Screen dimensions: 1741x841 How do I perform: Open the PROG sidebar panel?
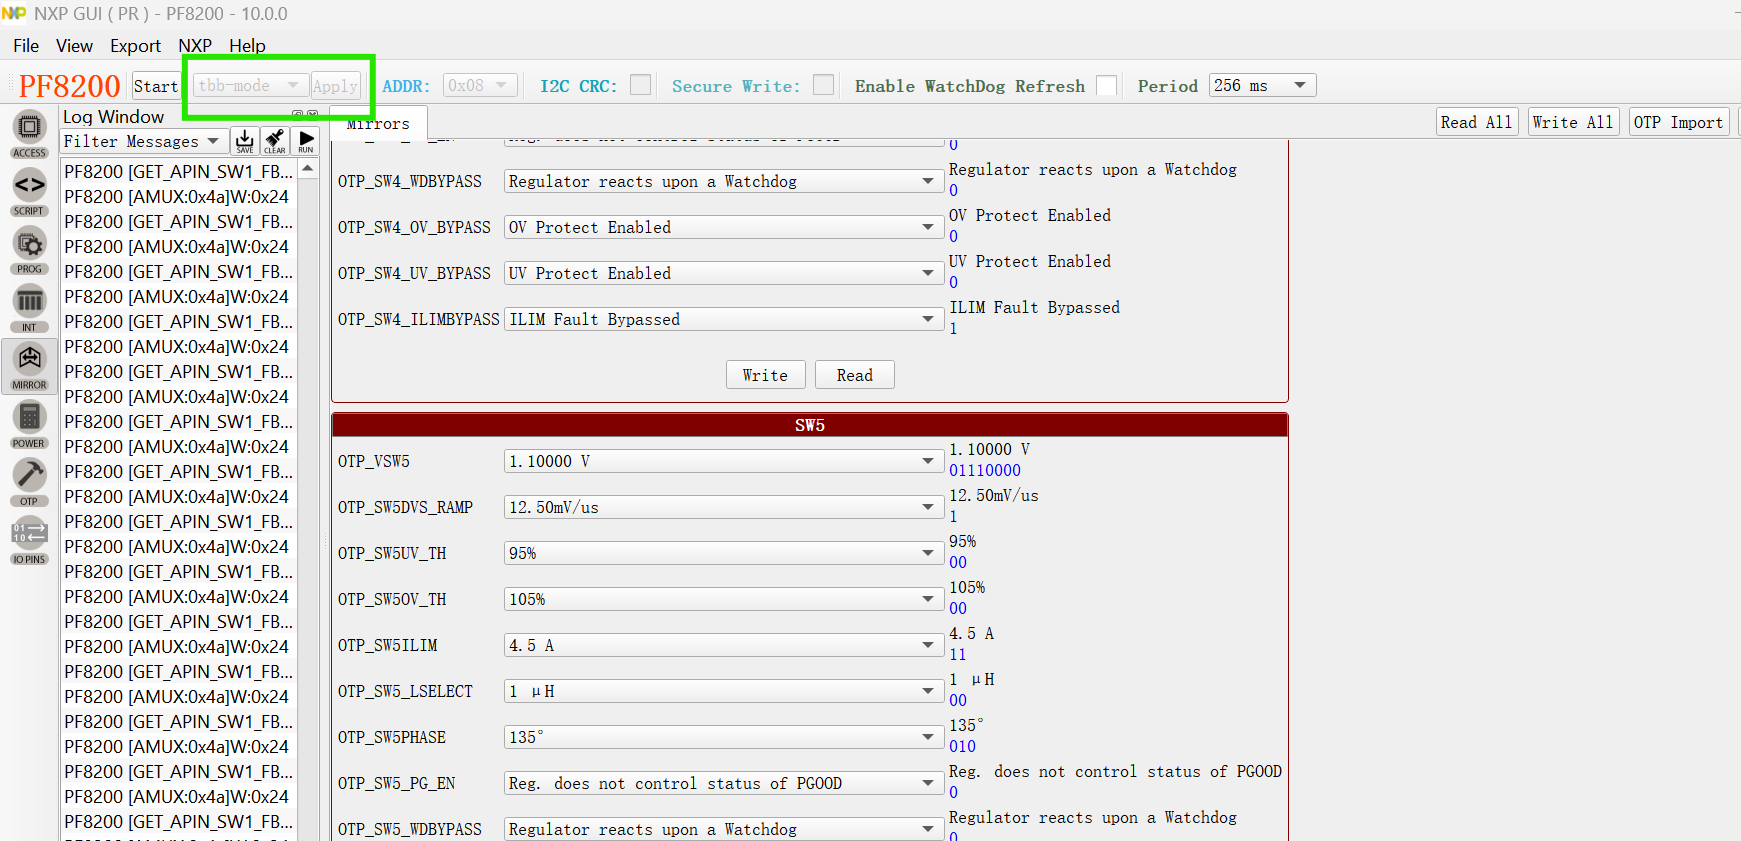pyautogui.click(x=29, y=249)
